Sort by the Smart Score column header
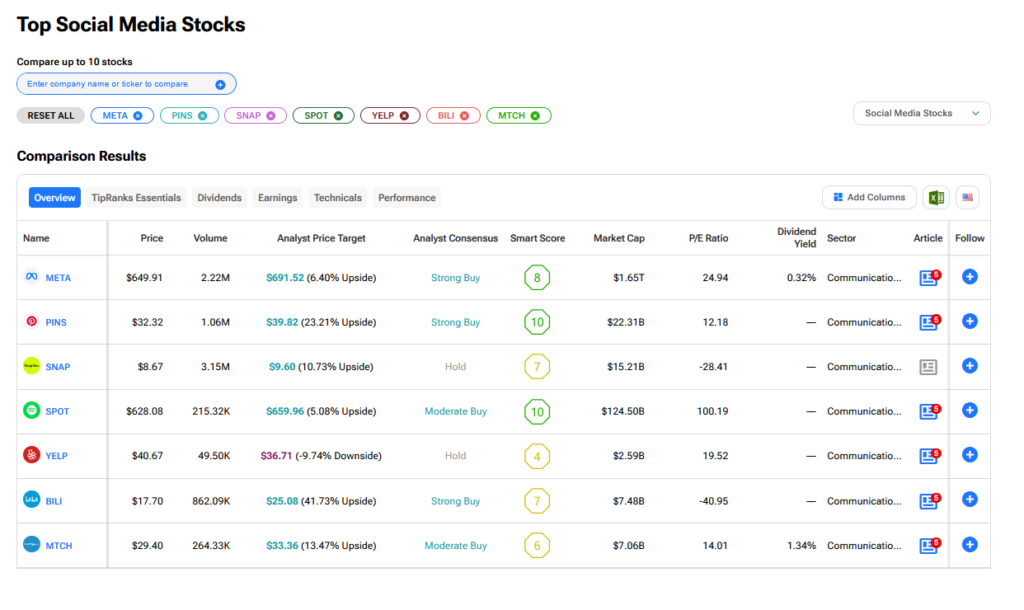This screenshot has width=1024, height=610. pyautogui.click(x=537, y=238)
